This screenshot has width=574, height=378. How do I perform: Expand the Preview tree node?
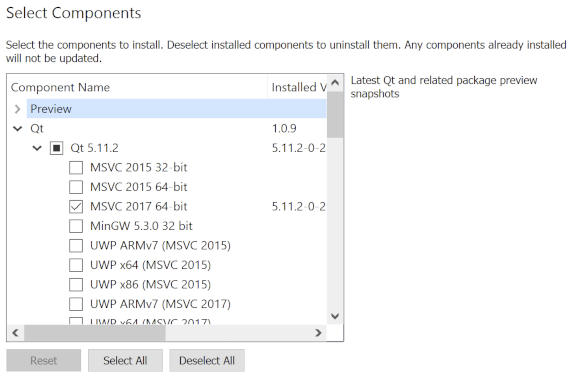[17, 109]
